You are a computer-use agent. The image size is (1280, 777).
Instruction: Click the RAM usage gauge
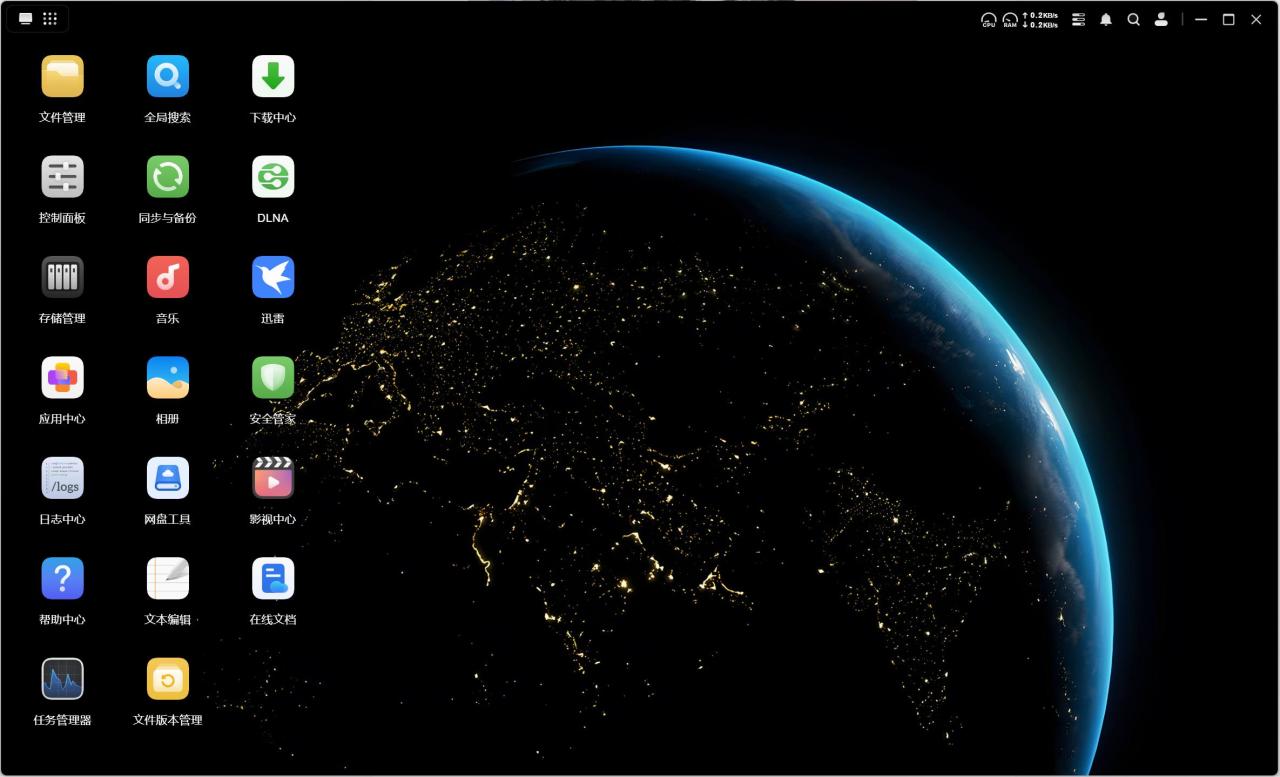click(x=1010, y=20)
